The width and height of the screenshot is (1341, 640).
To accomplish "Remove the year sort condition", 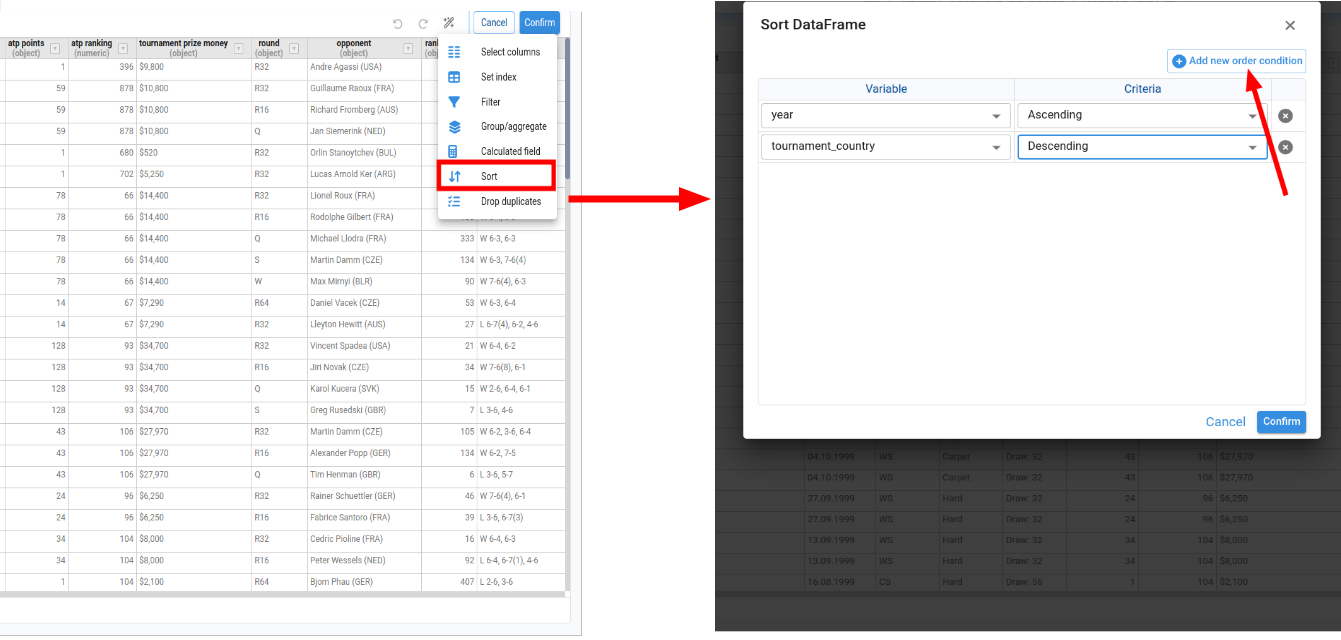I will coord(1286,116).
